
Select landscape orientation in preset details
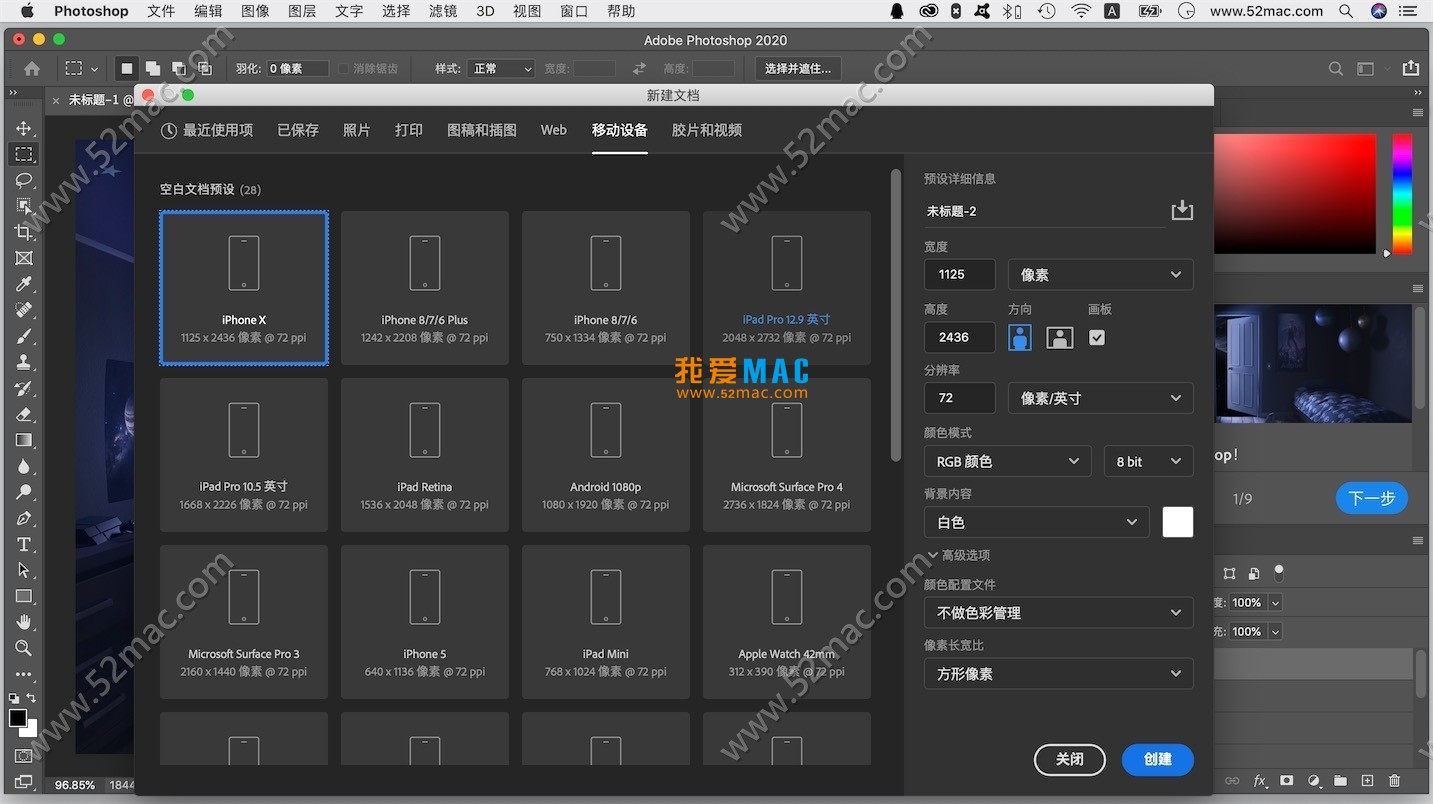coord(1059,337)
